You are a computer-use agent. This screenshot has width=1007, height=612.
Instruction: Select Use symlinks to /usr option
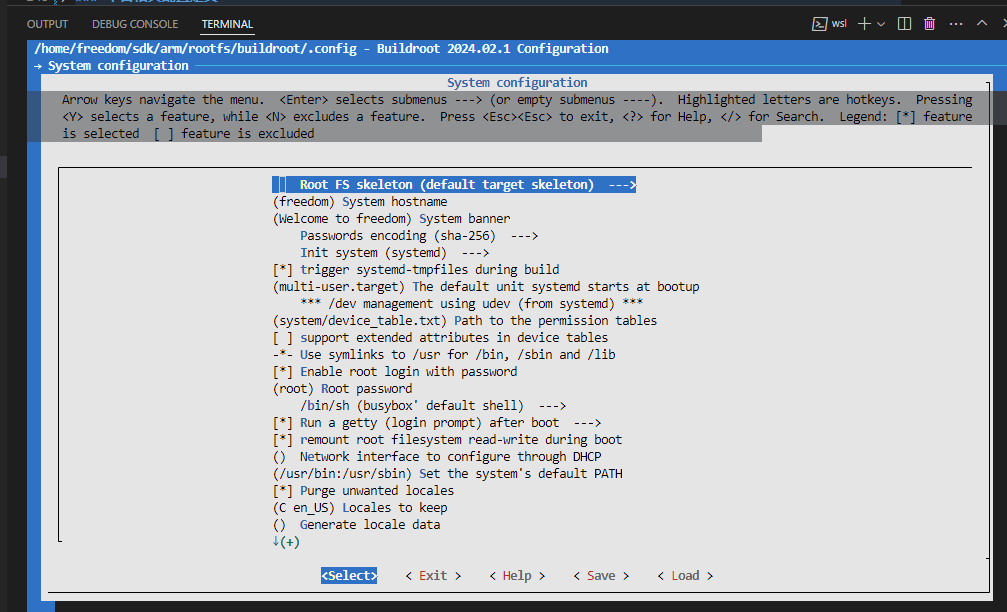click(x=444, y=355)
